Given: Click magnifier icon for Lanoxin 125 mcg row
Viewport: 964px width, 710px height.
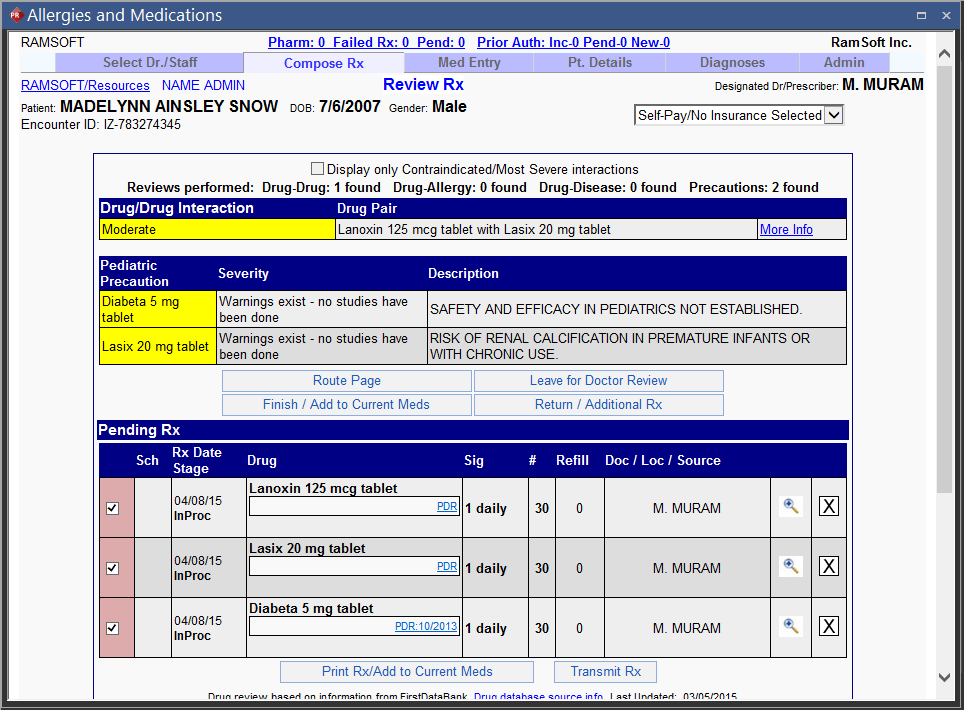Looking at the screenshot, I should [791, 507].
